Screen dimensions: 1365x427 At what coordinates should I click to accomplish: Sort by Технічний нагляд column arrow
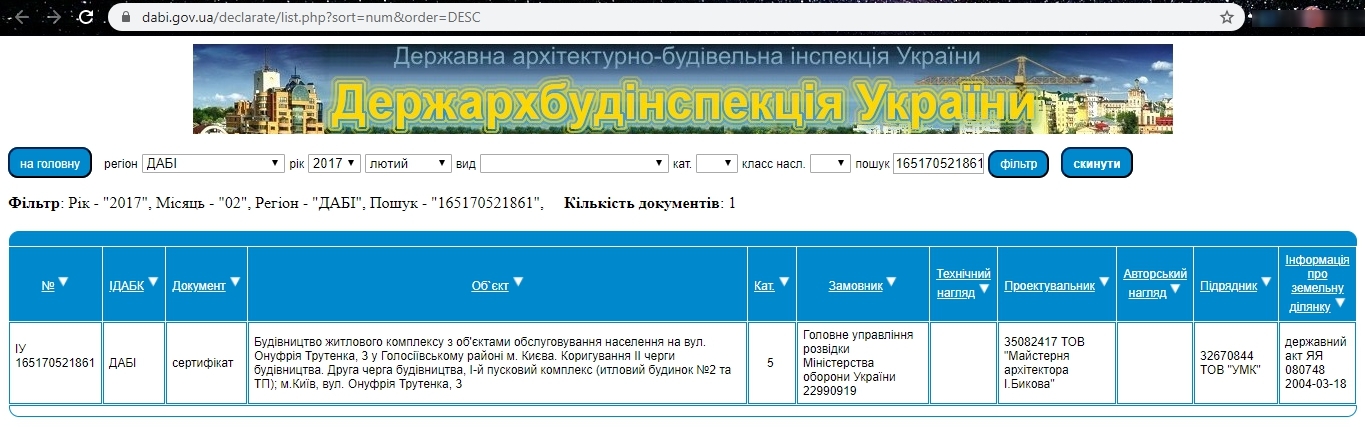click(984, 289)
